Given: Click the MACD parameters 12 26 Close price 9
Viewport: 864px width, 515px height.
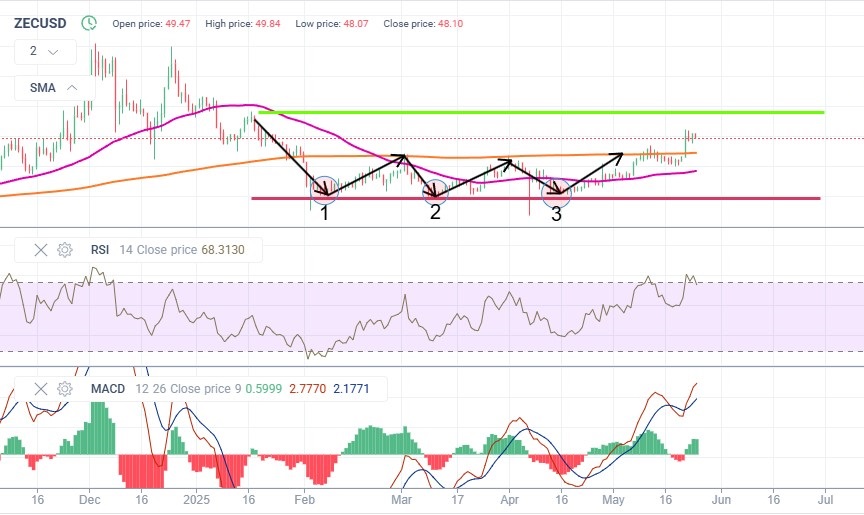Looking at the screenshot, I should pyautogui.click(x=188, y=389).
